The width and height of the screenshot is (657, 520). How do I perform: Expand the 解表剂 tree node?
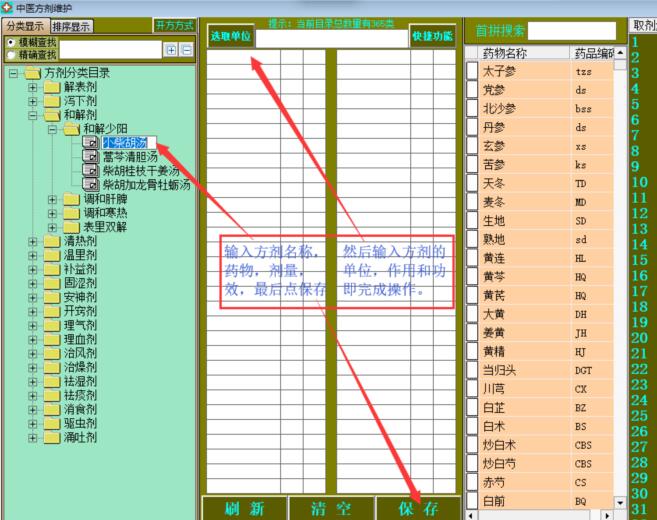(x=32, y=87)
